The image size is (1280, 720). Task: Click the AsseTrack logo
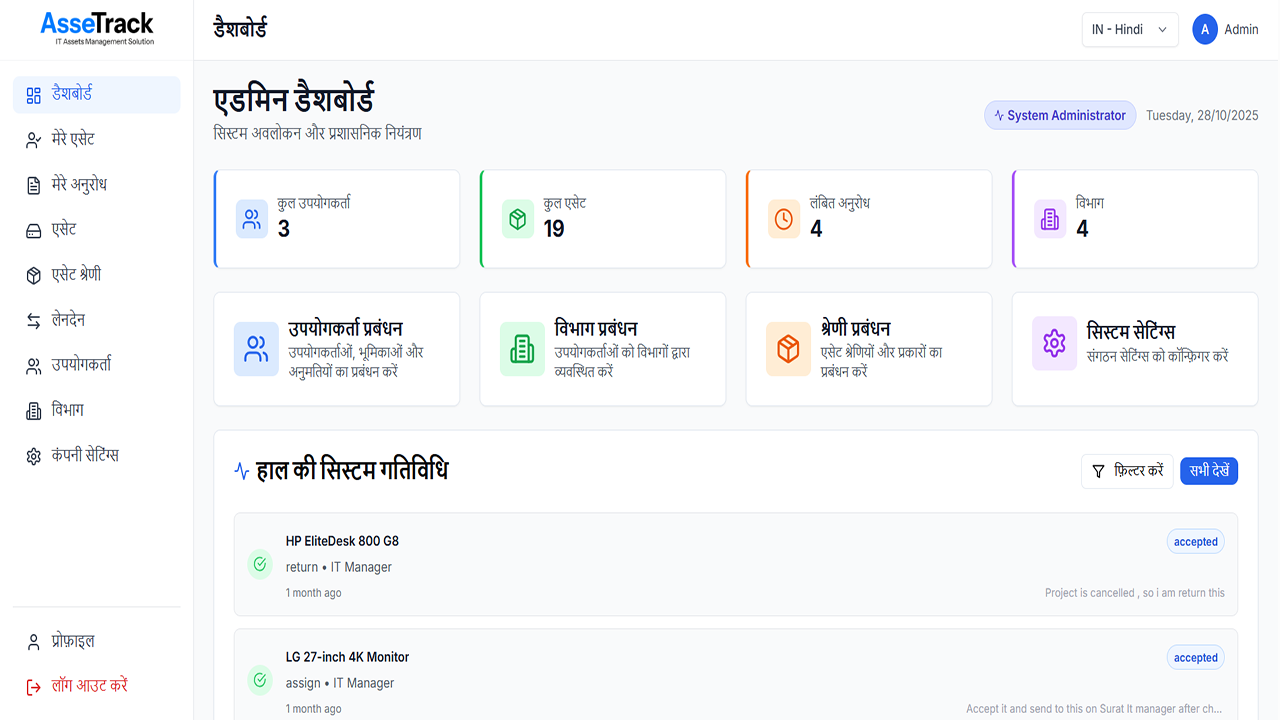[97, 28]
